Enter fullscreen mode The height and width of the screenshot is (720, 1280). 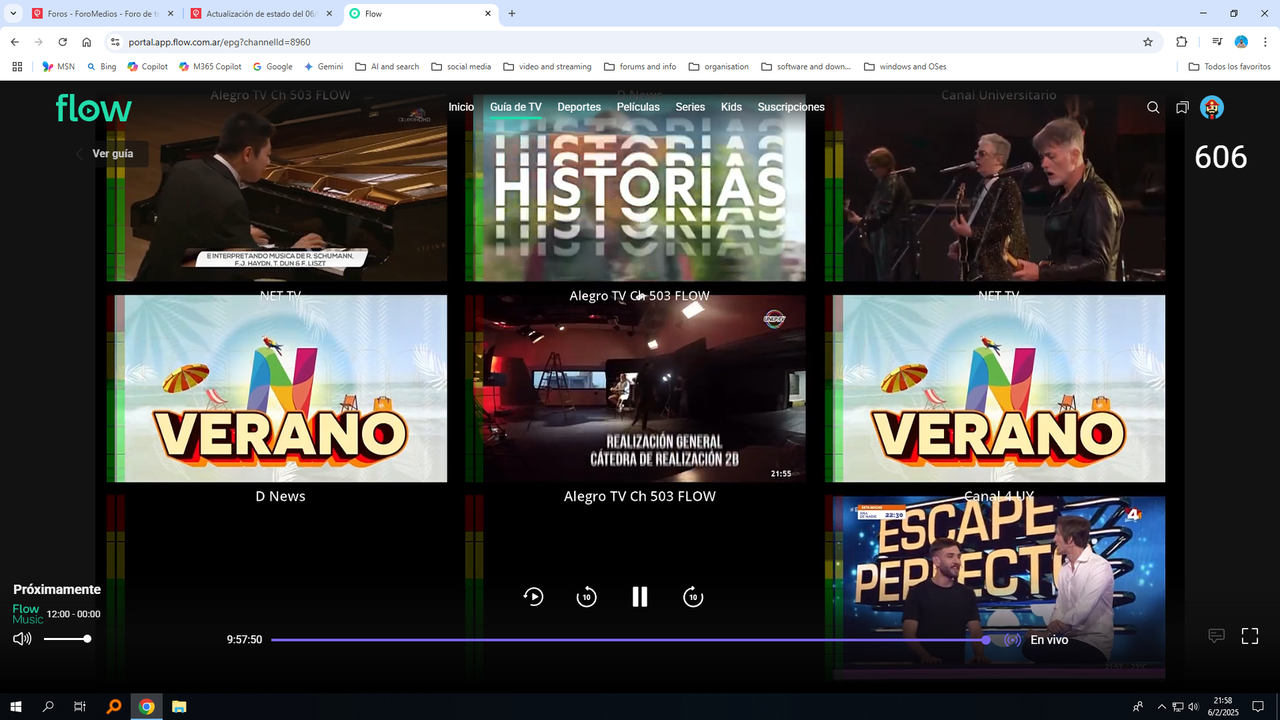point(1250,636)
